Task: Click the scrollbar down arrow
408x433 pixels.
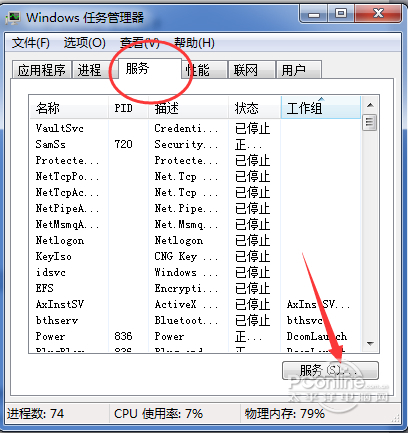Action: [370, 343]
